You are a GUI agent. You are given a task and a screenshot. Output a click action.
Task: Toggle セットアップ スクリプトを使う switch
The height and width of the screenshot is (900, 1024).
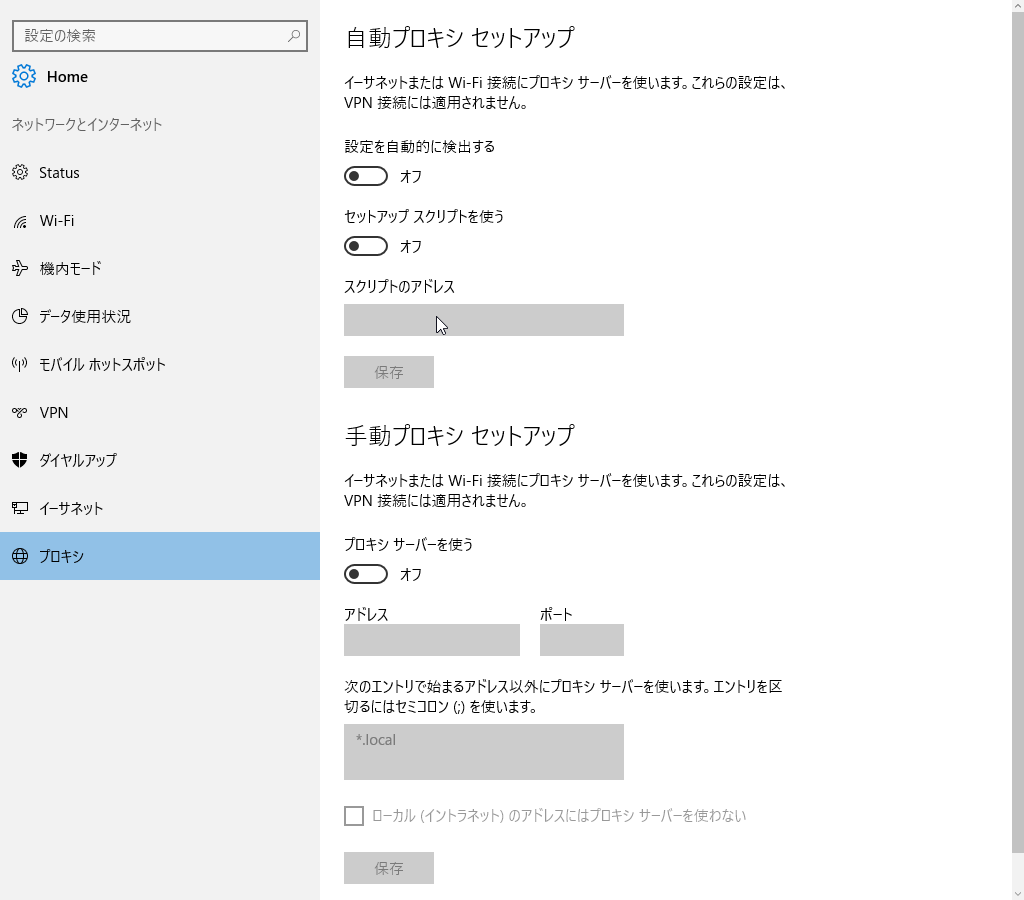pyautogui.click(x=366, y=246)
